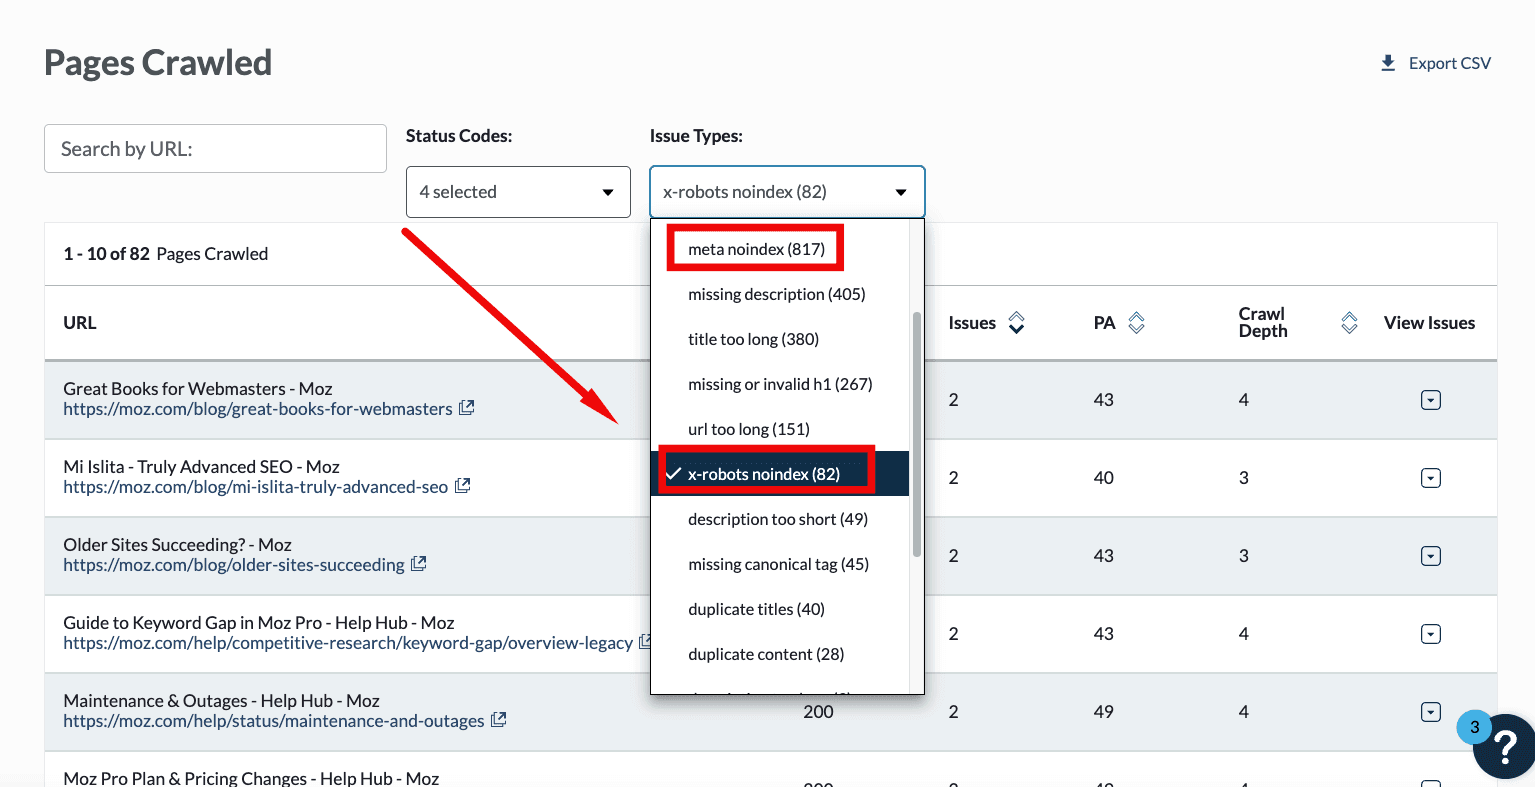Click the Export CSV download icon
The width and height of the screenshot is (1535, 787).
click(1388, 63)
